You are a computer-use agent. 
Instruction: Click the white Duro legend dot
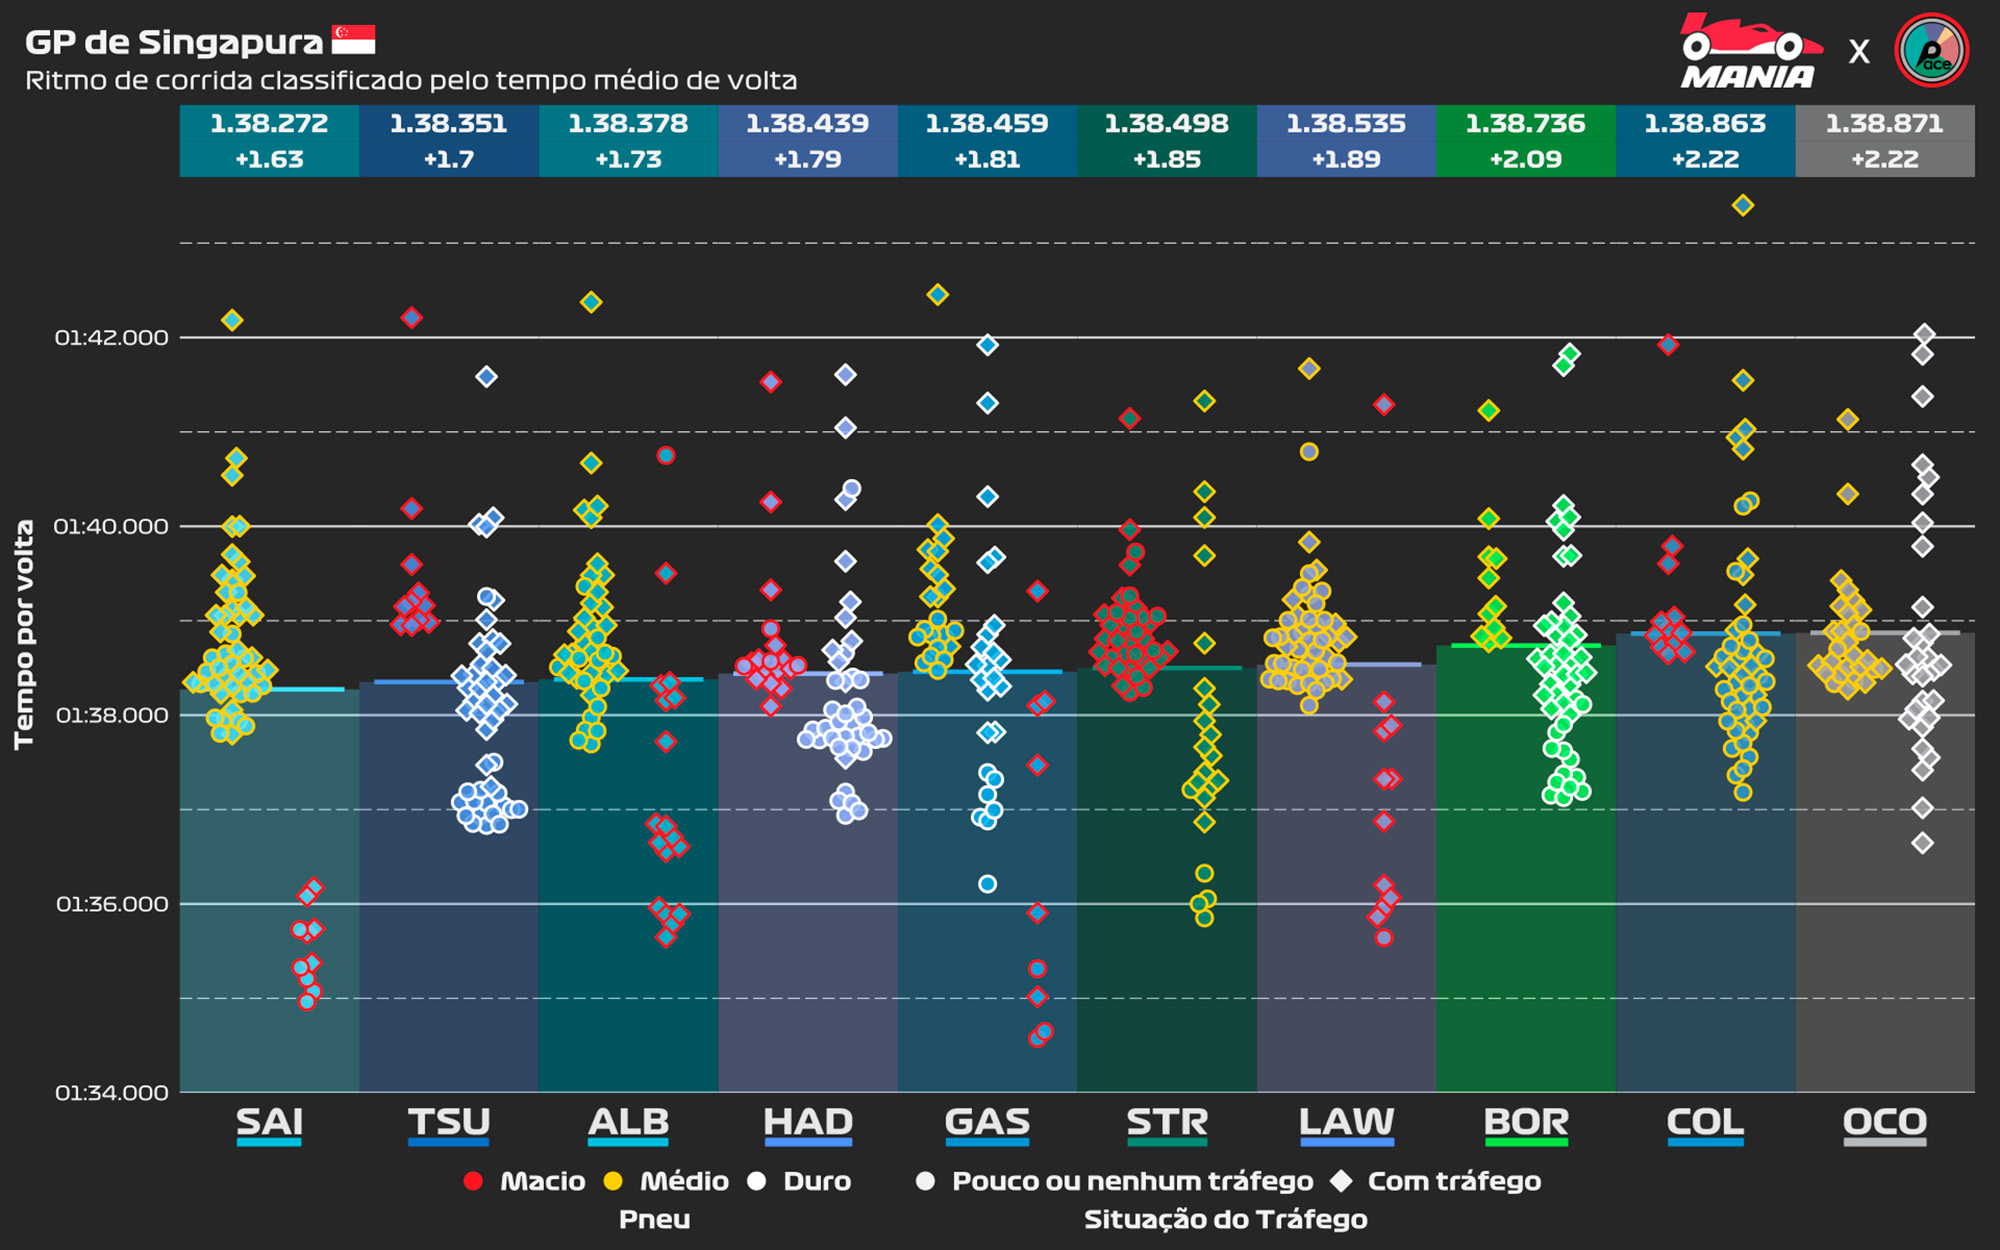click(x=757, y=1181)
